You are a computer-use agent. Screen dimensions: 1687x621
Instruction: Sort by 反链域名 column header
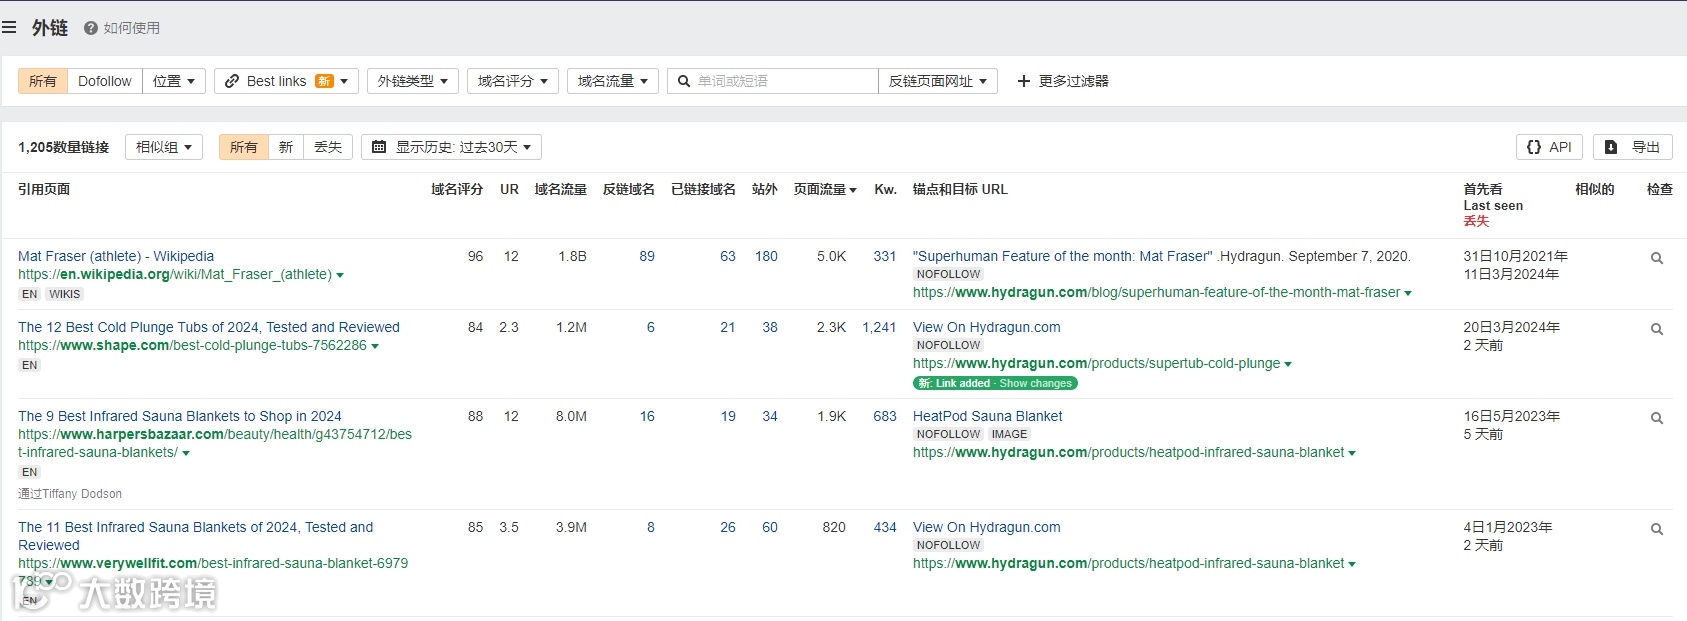[628, 189]
